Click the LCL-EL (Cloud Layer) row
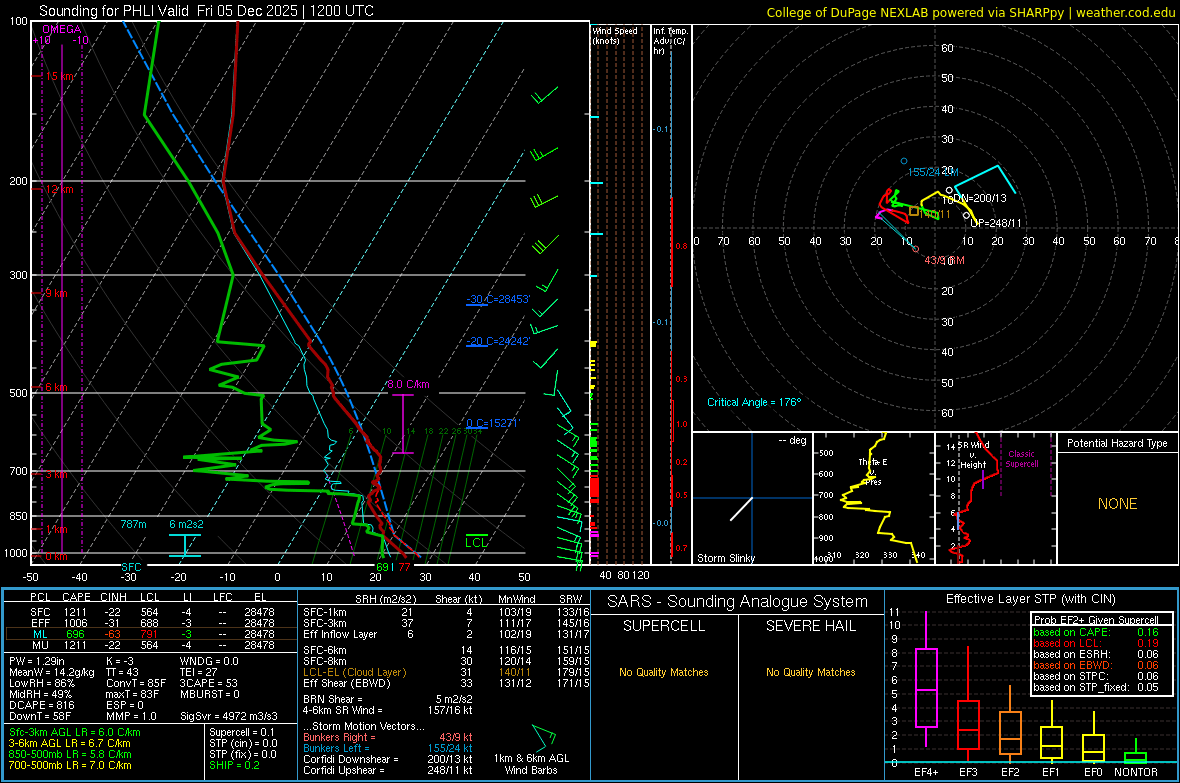The height and width of the screenshot is (783, 1180). point(445,672)
